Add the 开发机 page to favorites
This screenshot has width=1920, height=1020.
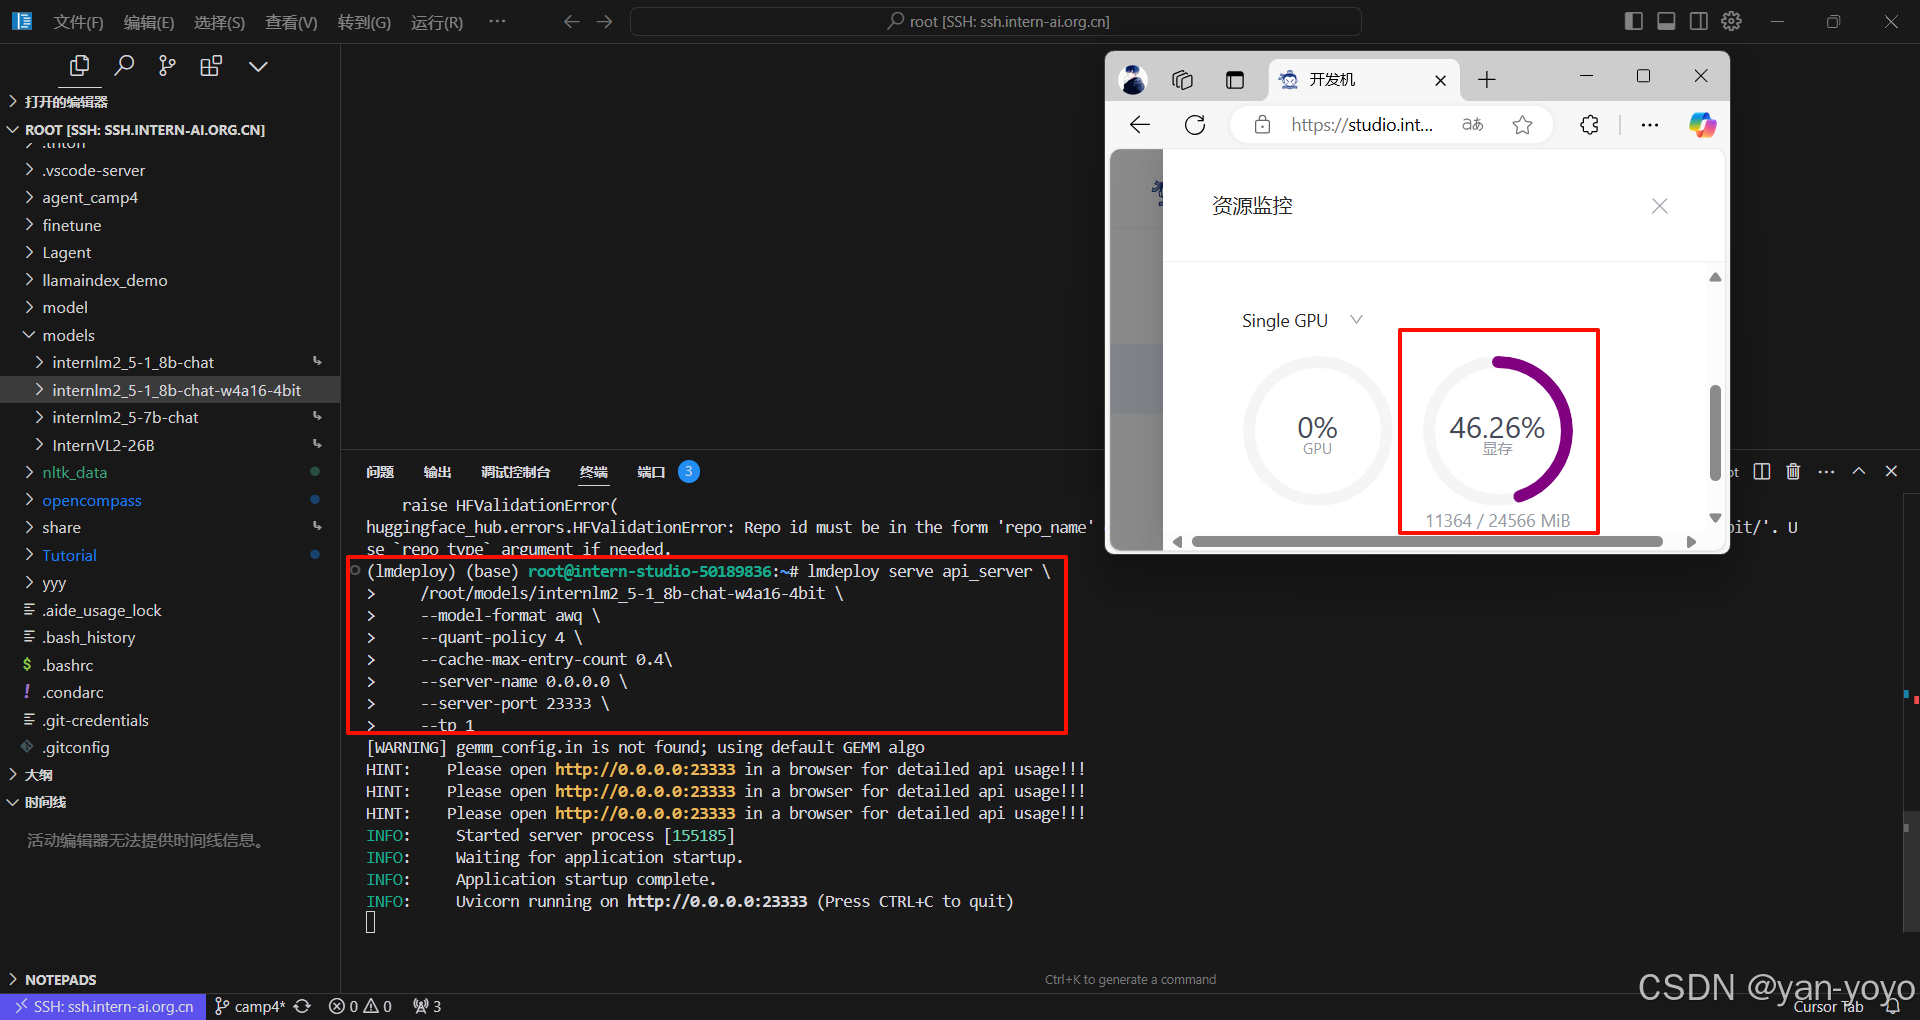coord(1522,125)
